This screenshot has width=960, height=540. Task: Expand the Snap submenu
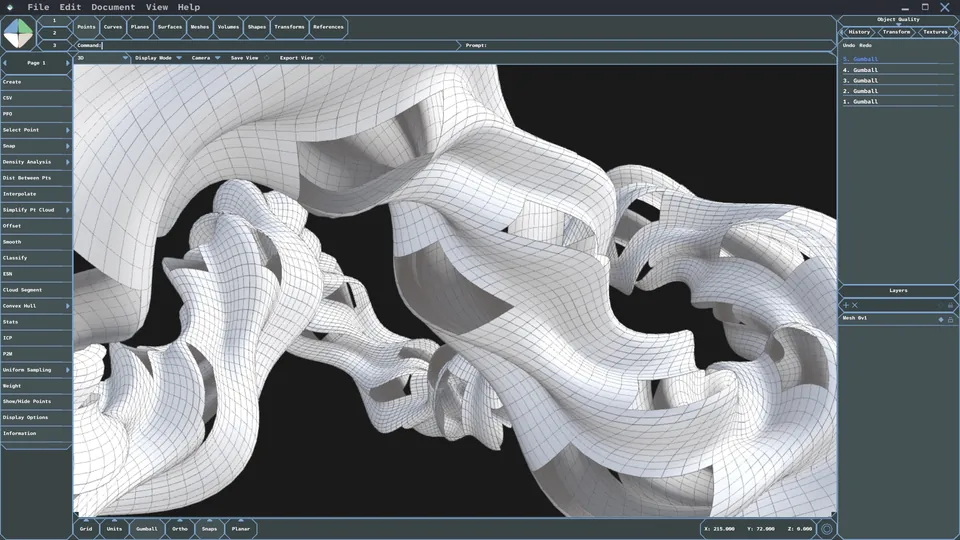click(67, 146)
